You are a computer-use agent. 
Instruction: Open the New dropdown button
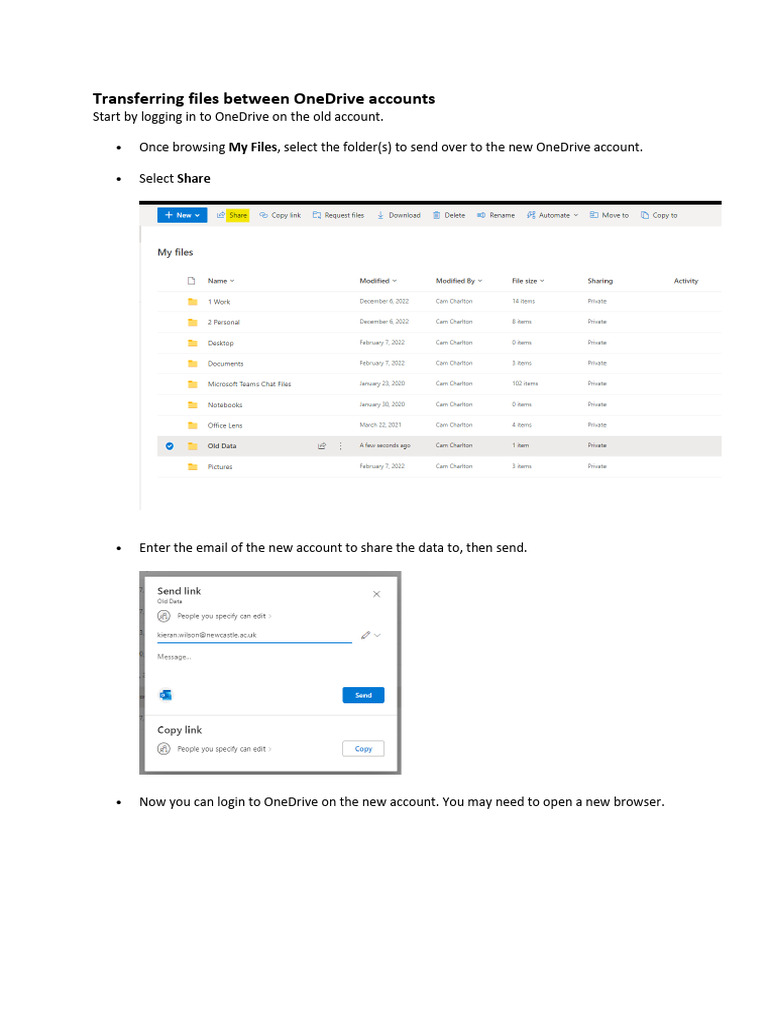182,215
